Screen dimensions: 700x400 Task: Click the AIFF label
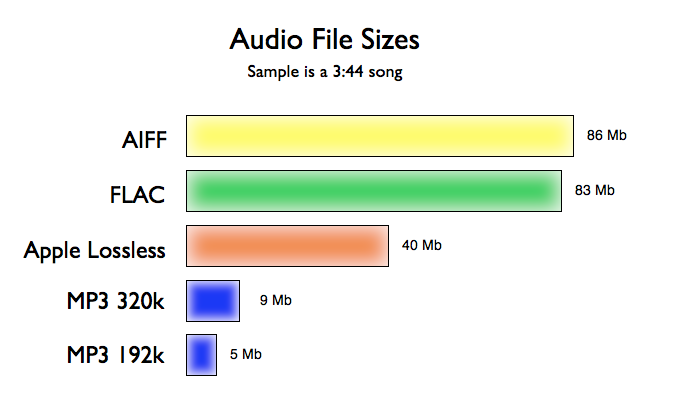pos(145,140)
